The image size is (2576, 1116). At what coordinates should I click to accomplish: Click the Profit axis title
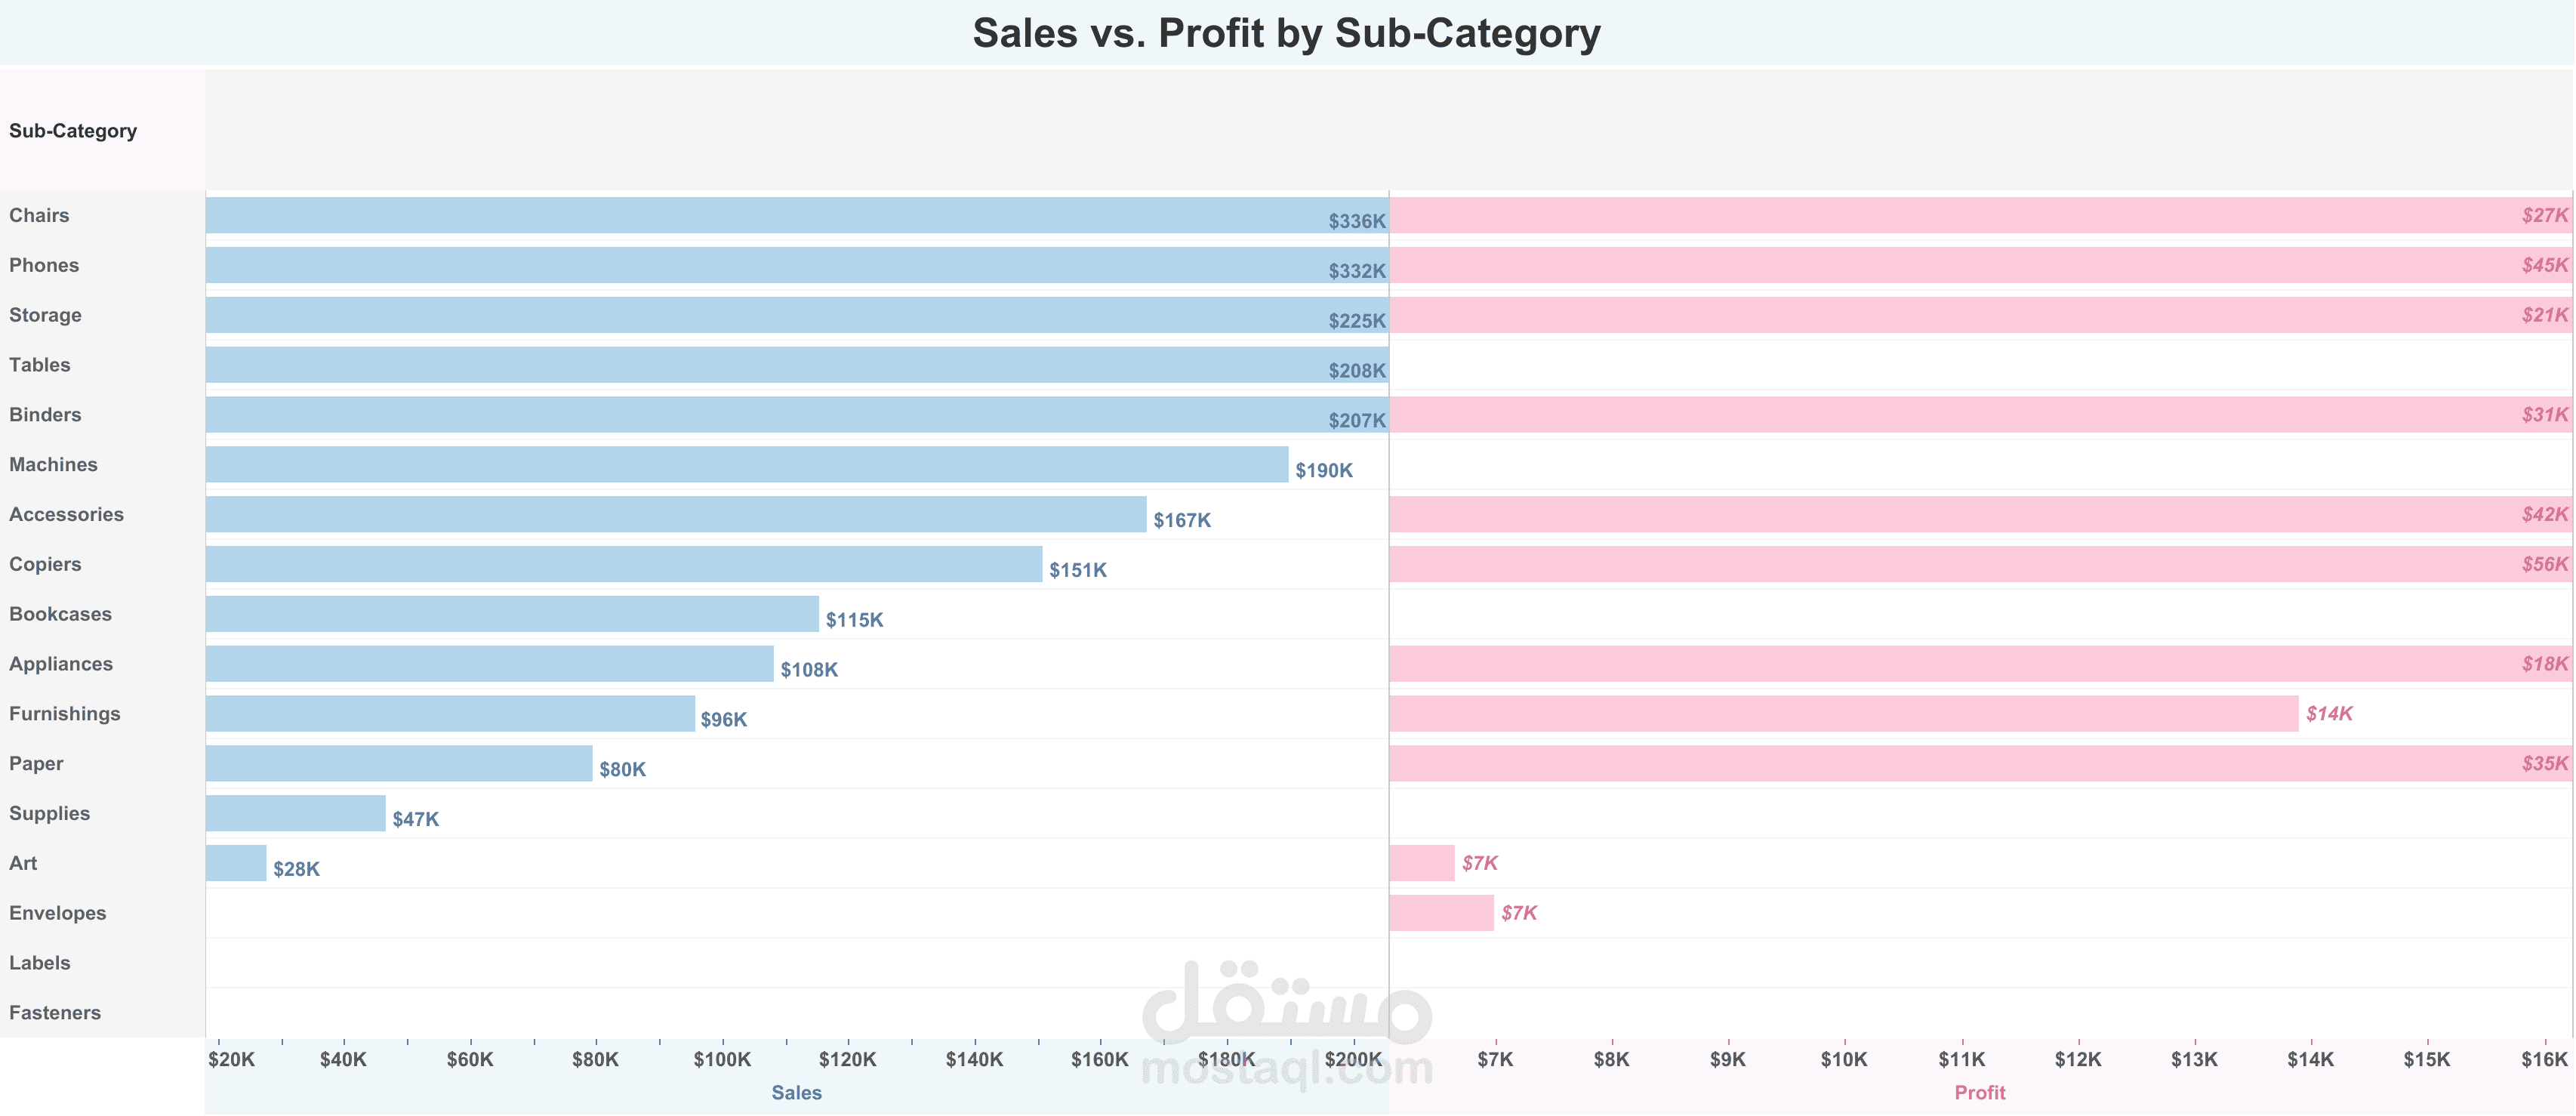tap(1980, 1093)
